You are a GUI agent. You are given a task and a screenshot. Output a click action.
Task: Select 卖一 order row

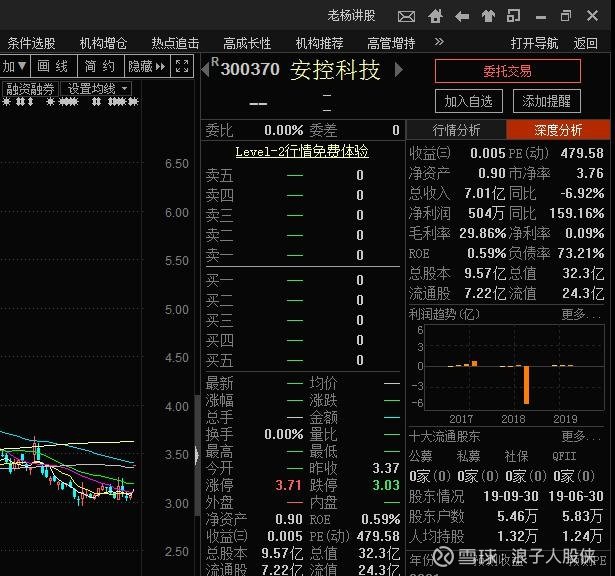[302, 255]
